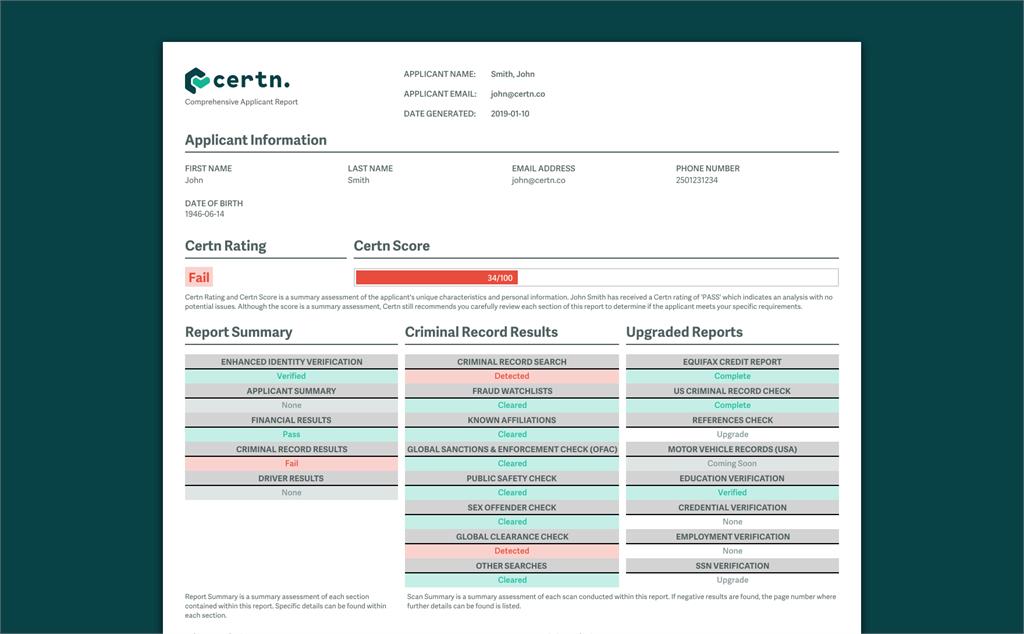
Task: Open the Equifax Credit Report section
Action: pos(732,361)
